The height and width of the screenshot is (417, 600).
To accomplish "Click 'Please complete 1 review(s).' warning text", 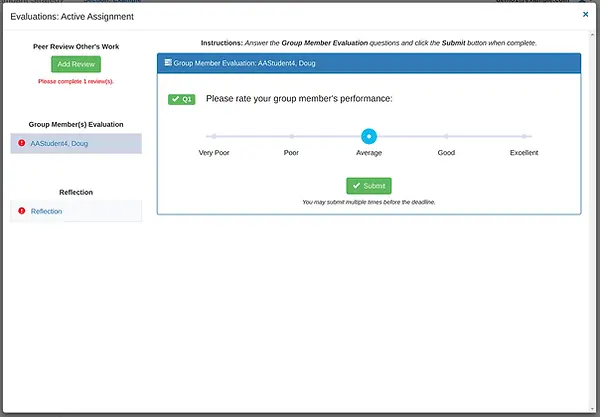I will pos(76,81).
